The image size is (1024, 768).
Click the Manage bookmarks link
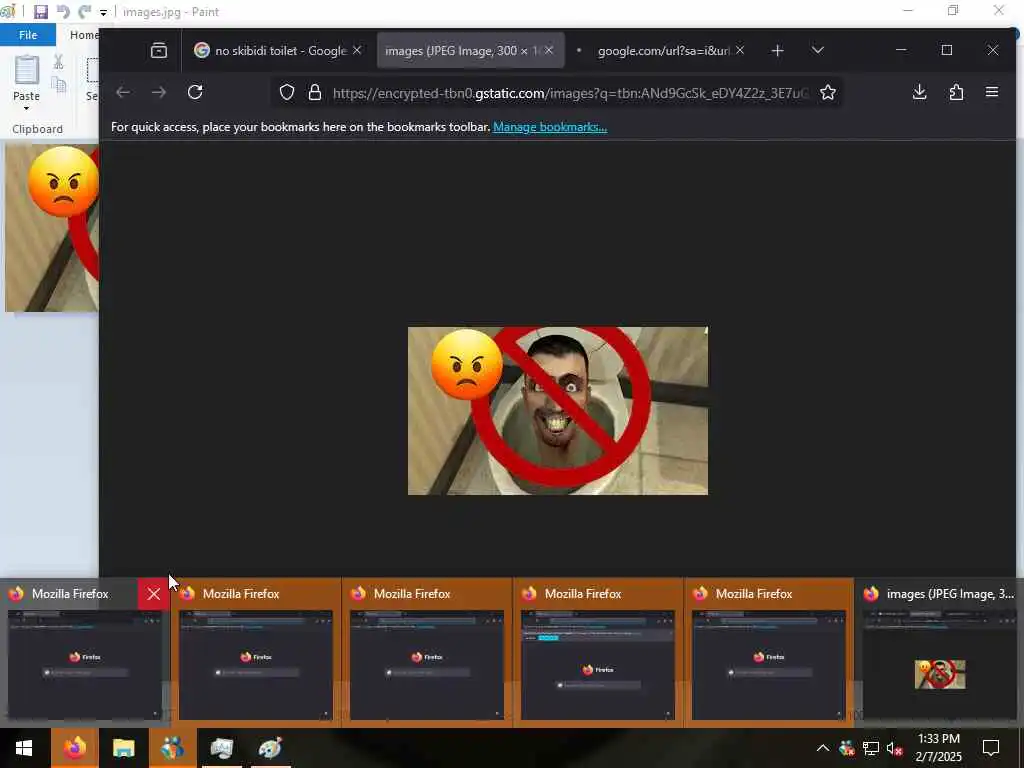(550, 127)
